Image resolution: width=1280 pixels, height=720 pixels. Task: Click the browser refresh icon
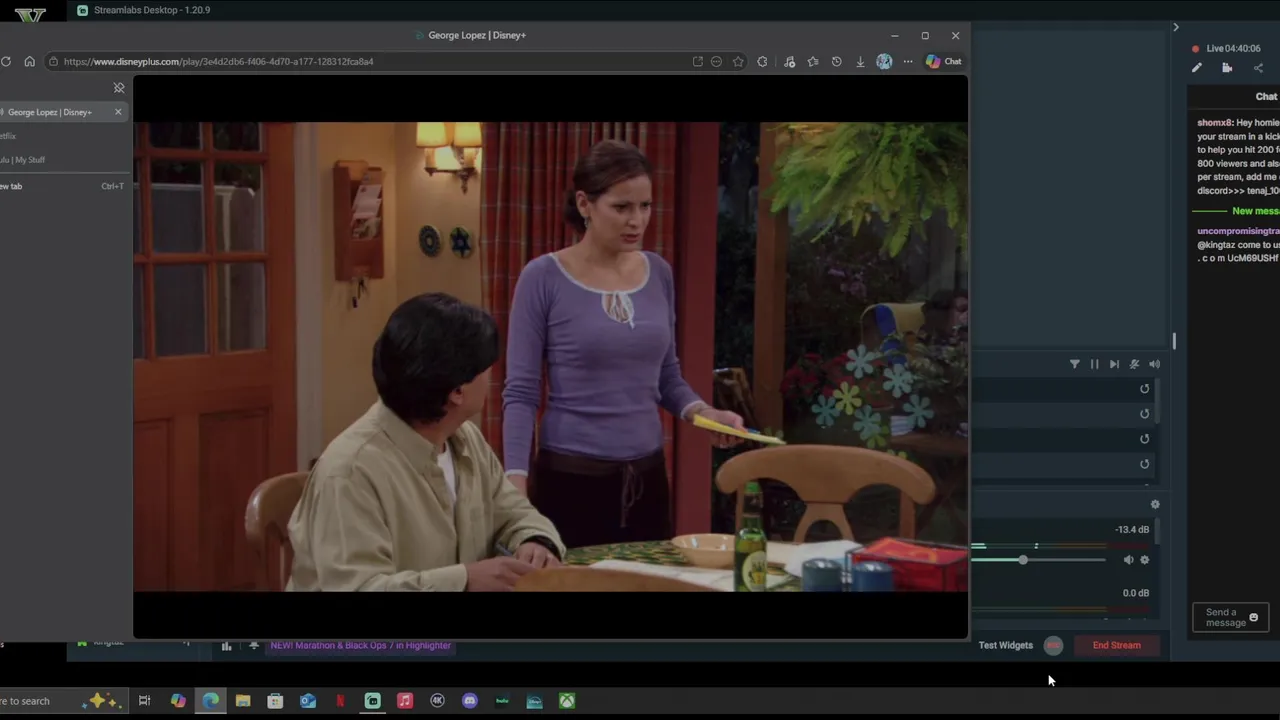(x=6, y=61)
